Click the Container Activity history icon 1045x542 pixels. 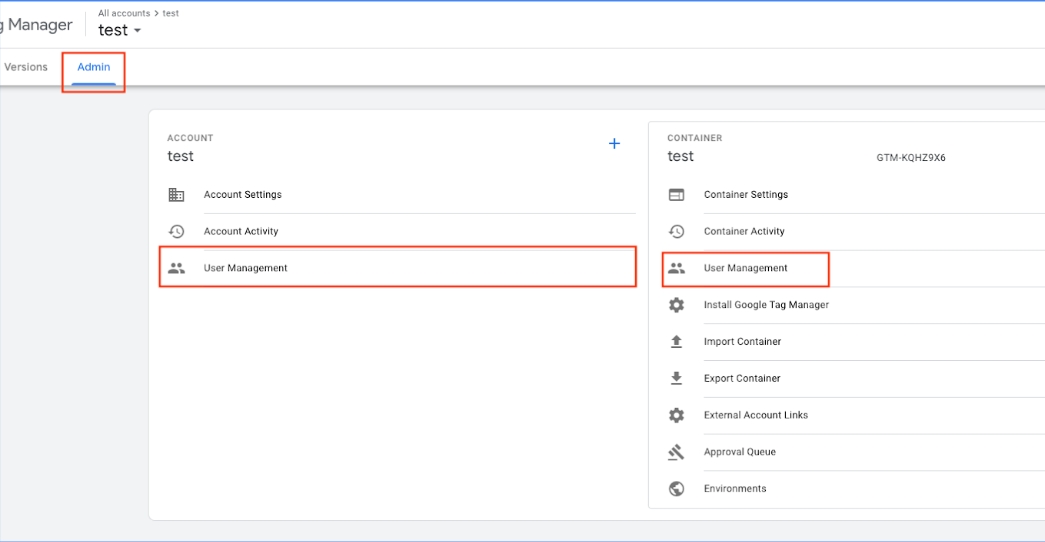pos(676,231)
